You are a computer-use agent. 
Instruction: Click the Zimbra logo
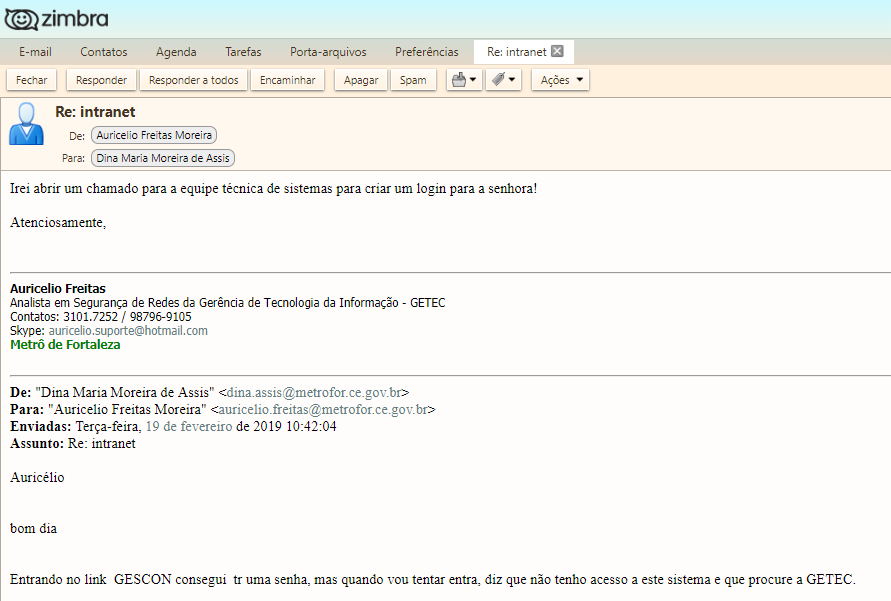(x=56, y=19)
